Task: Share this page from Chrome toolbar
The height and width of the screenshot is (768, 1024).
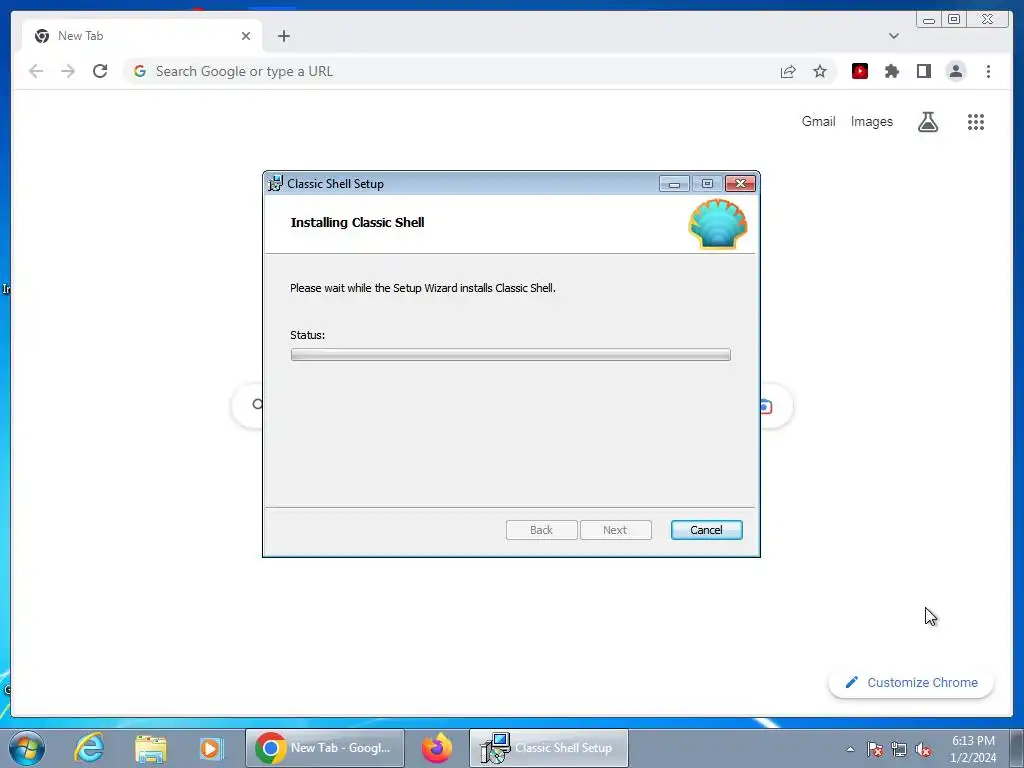Action: pos(788,71)
